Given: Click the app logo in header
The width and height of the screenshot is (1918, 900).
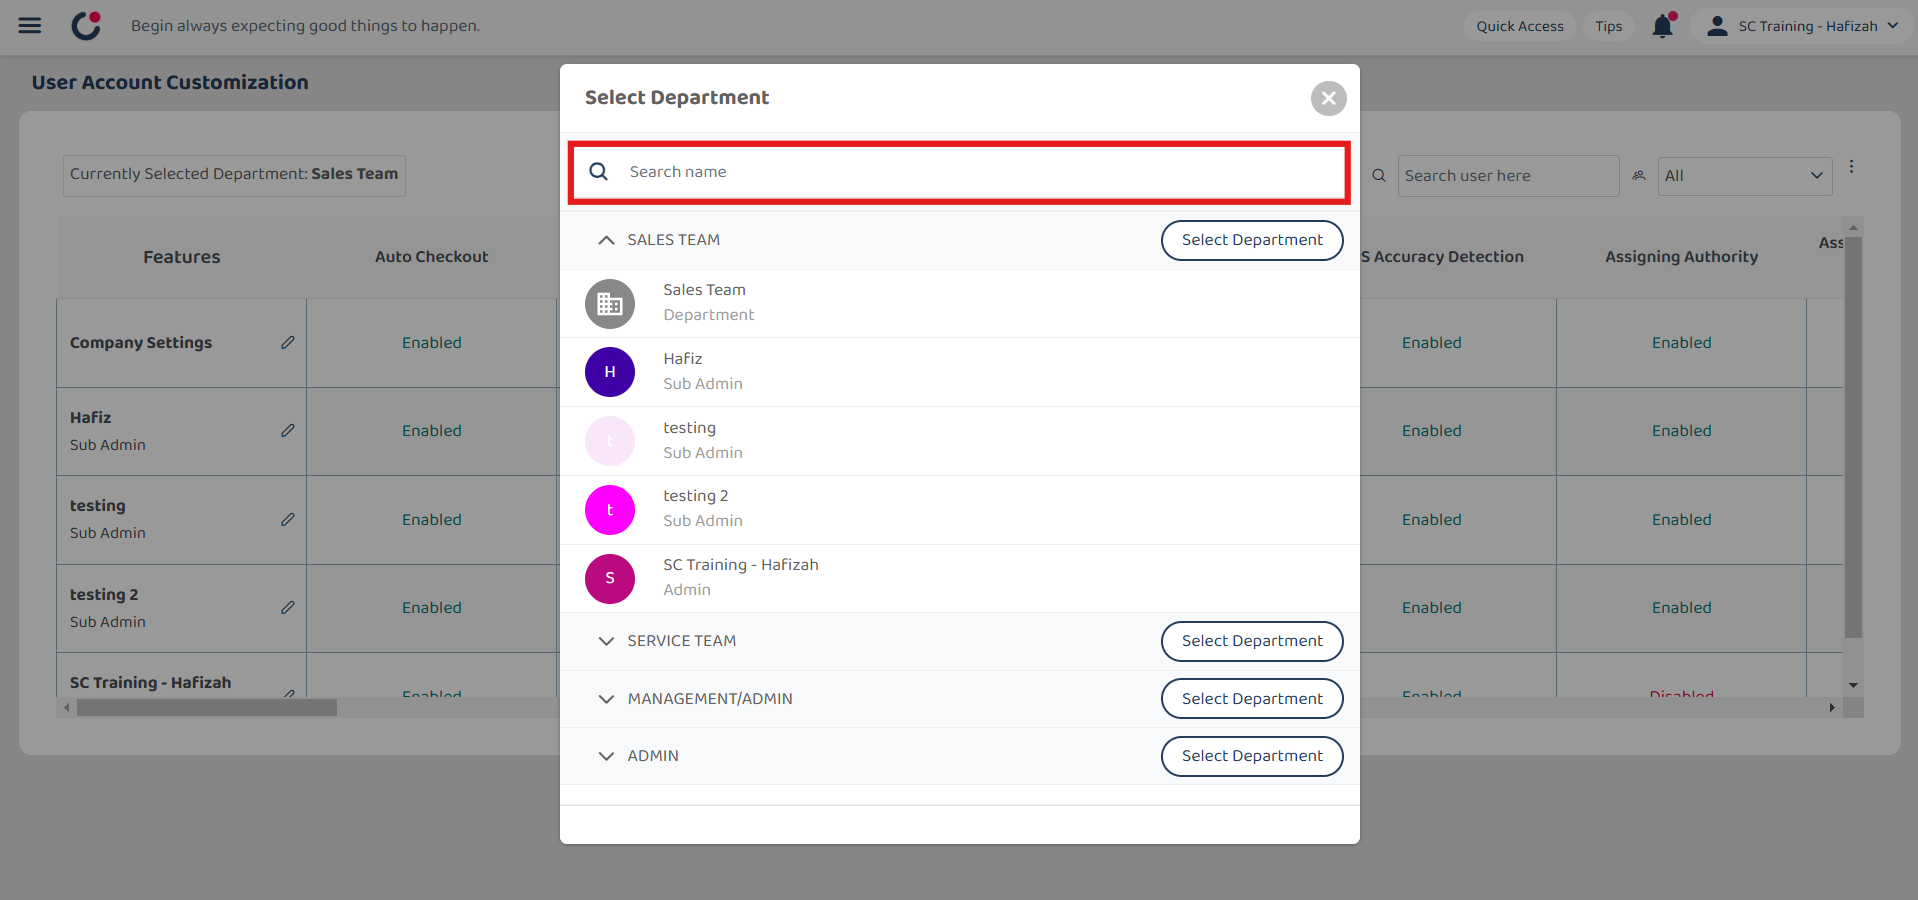Looking at the screenshot, I should click(87, 26).
